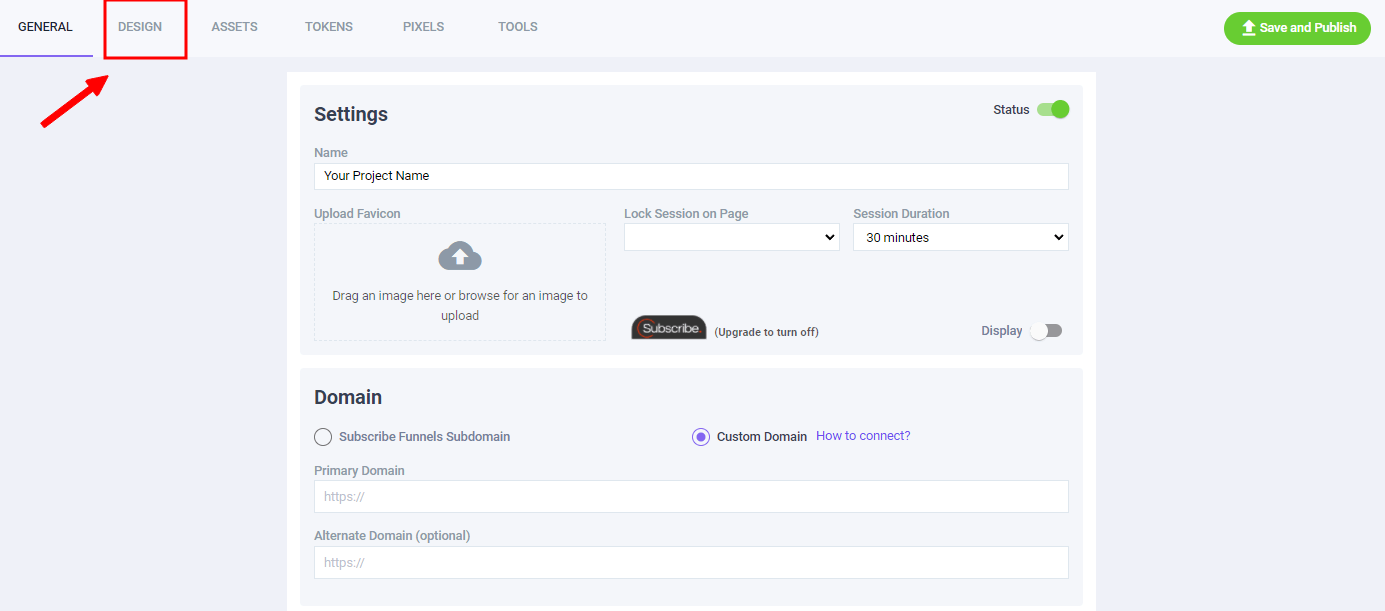Expand the Session Duration dropdown
The width and height of the screenshot is (1385, 611).
(x=960, y=237)
